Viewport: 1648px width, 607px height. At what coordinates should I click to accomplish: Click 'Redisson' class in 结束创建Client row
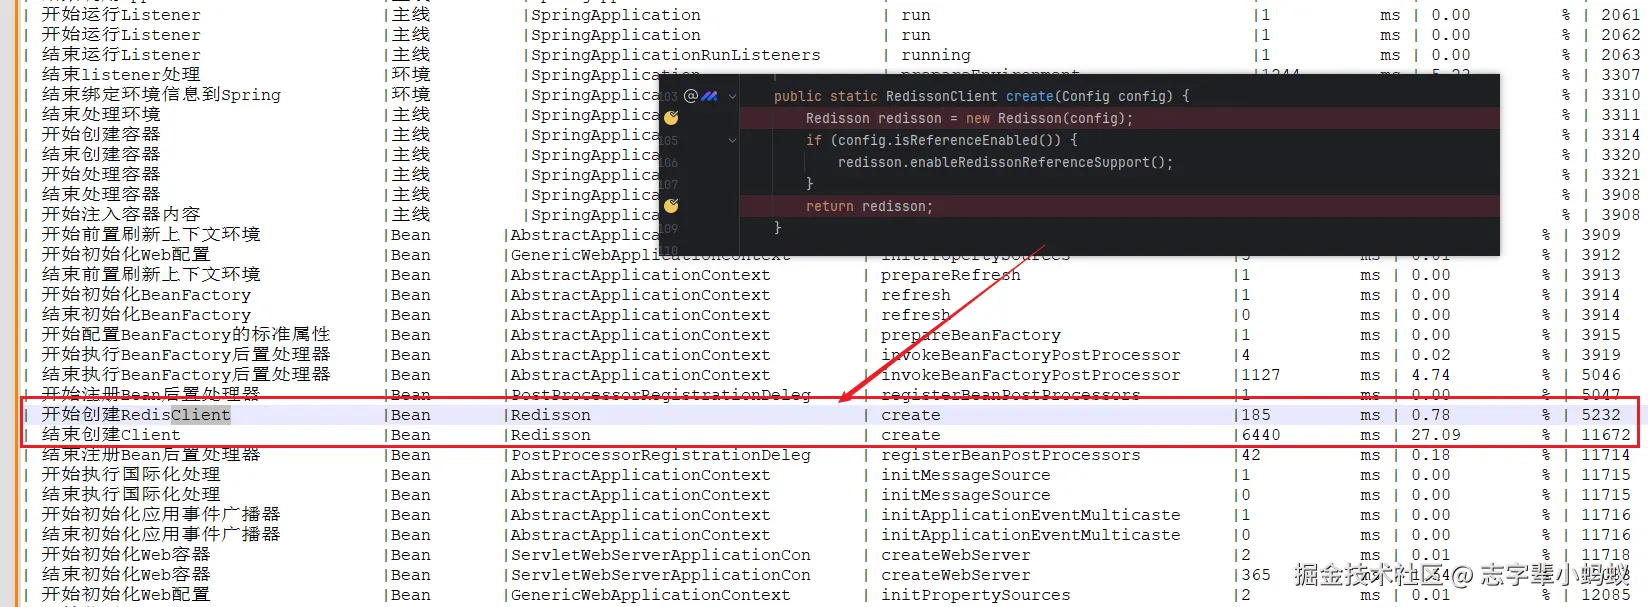[551, 434]
